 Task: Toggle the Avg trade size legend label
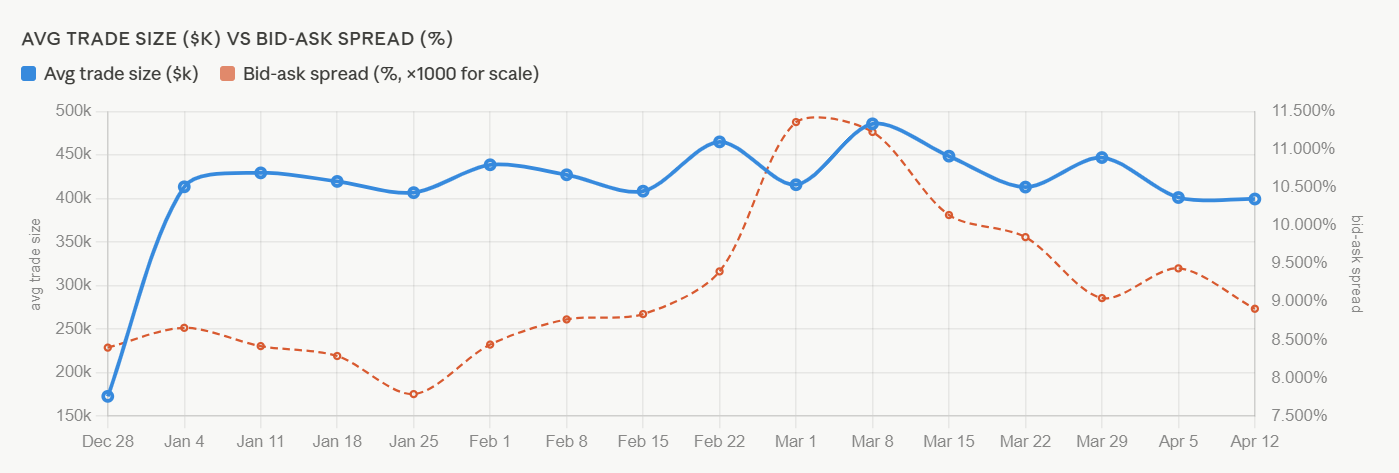coord(121,73)
